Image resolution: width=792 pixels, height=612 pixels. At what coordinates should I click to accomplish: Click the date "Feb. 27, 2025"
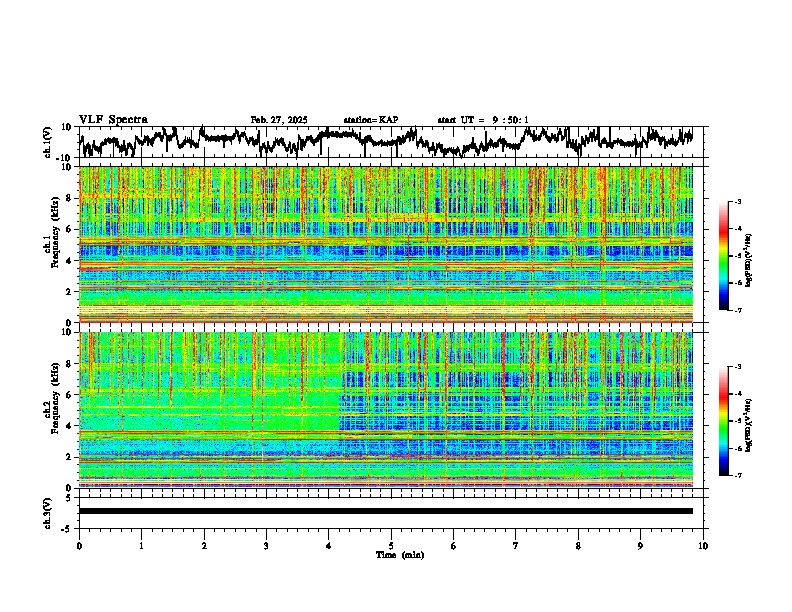tap(279, 120)
